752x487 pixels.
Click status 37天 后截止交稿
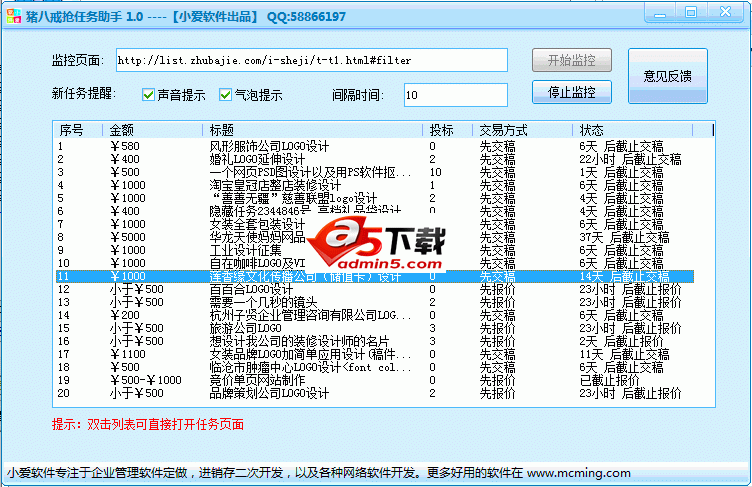coord(624,237)
